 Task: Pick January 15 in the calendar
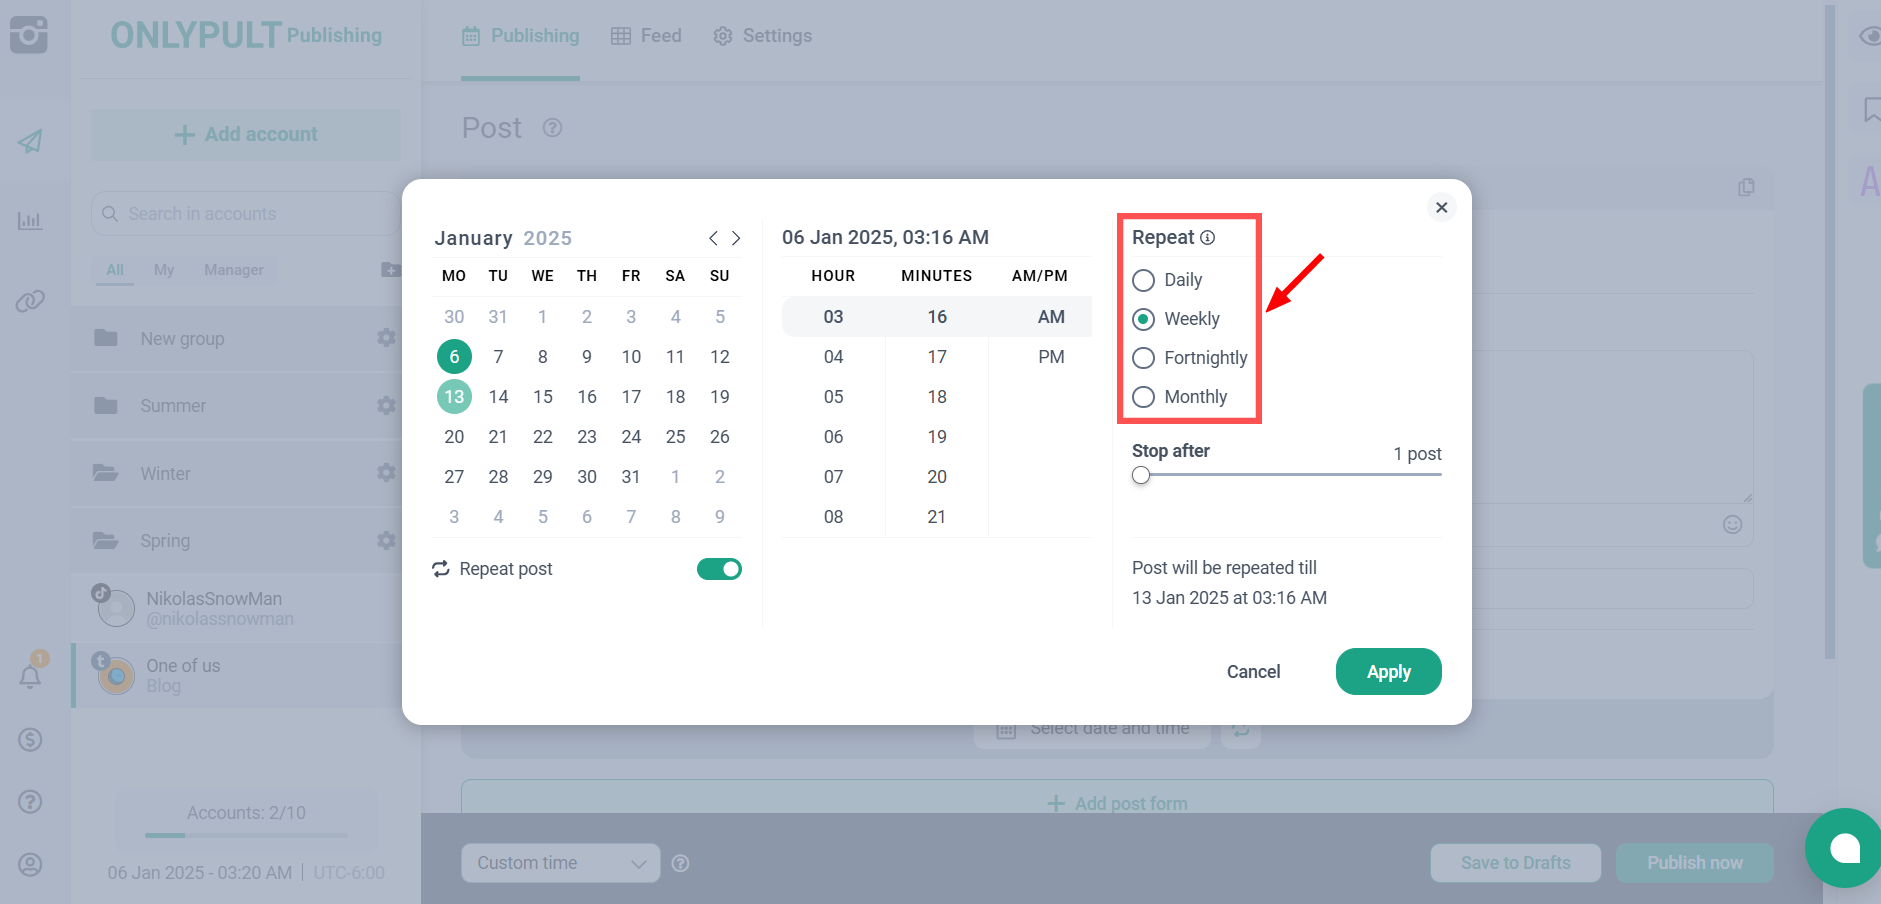point(543,397)
